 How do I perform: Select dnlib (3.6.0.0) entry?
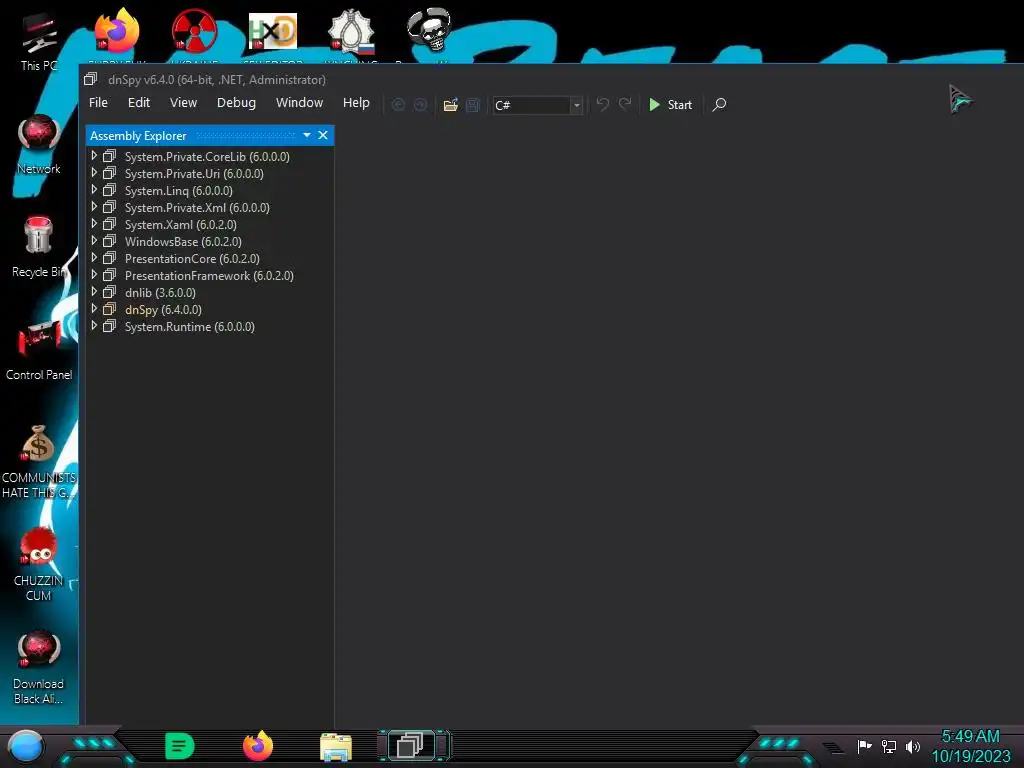click(160, 293)
